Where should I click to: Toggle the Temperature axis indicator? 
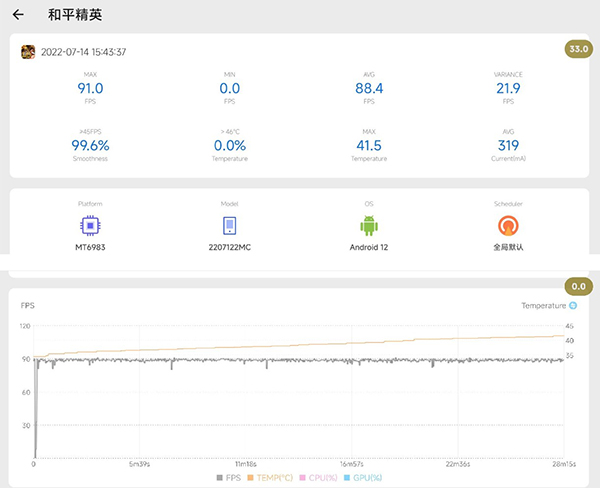tap(573, 305)
